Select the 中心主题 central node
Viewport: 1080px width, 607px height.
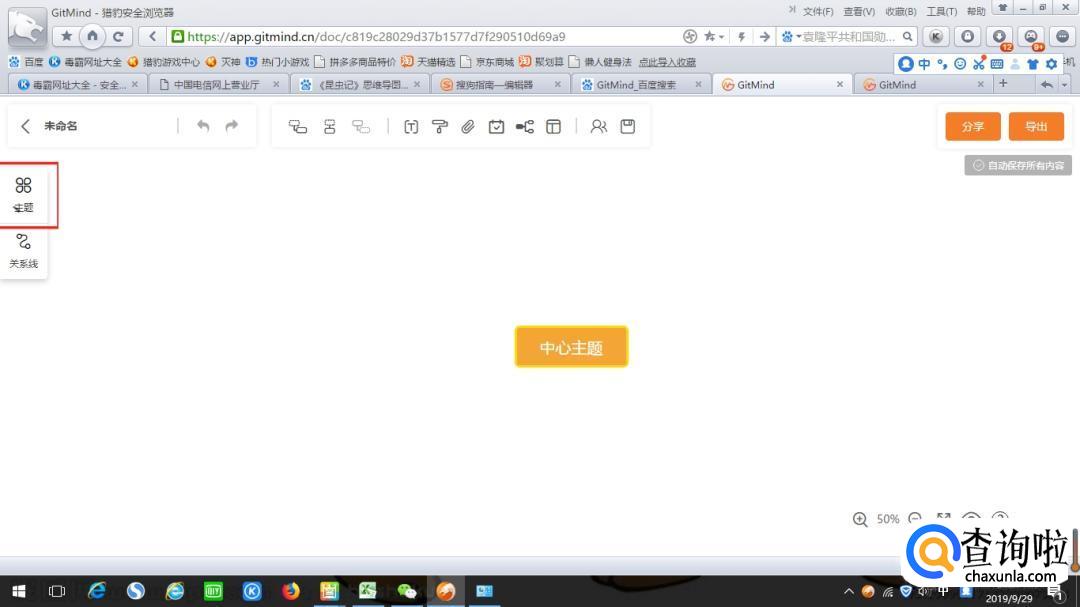tap(571, 347)
